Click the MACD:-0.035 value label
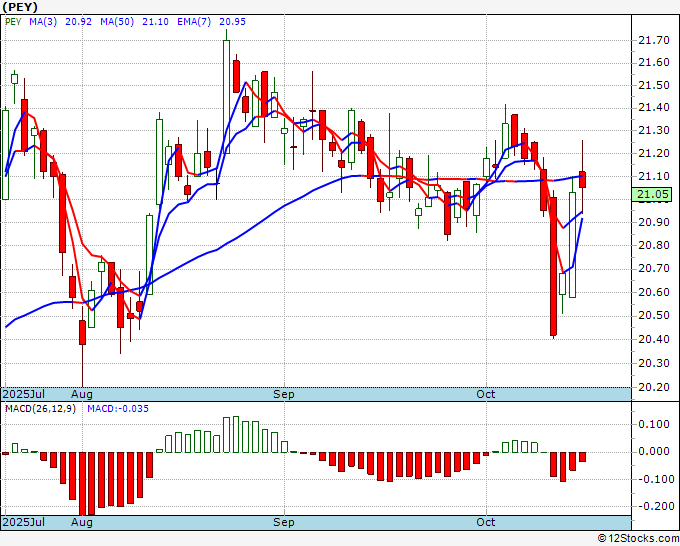This screenshot has height=546, width=680. (x=118, y=409)
